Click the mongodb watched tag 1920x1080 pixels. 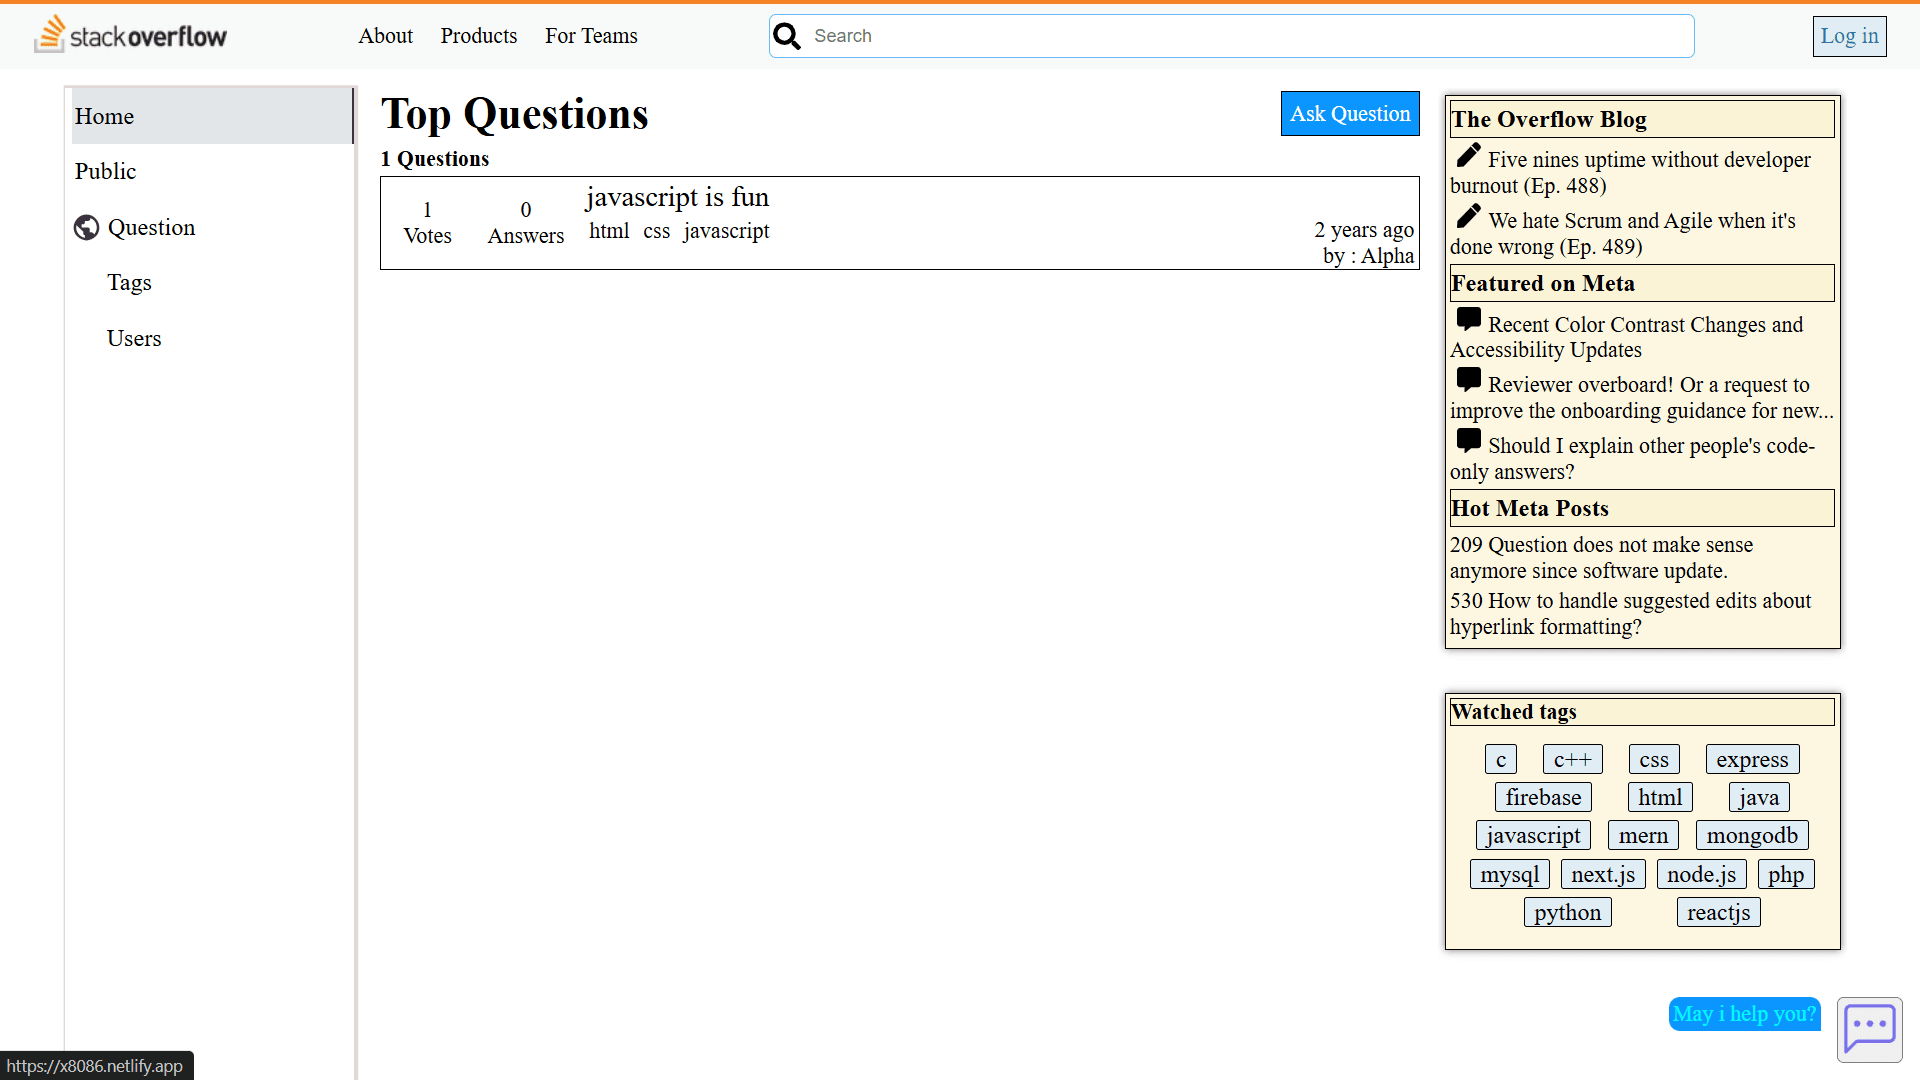pyautogui.click(x=1752, y=835)
